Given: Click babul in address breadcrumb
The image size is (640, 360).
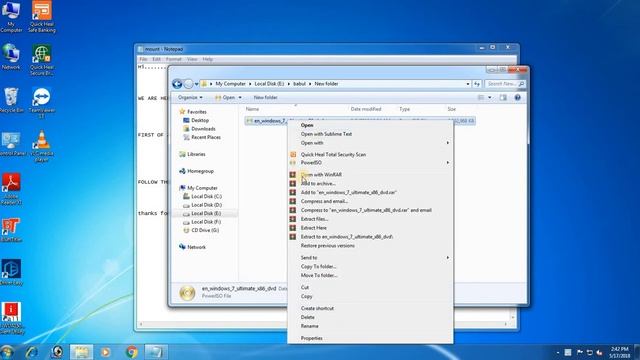Looking at the screenshot, I should click(299, 84).
